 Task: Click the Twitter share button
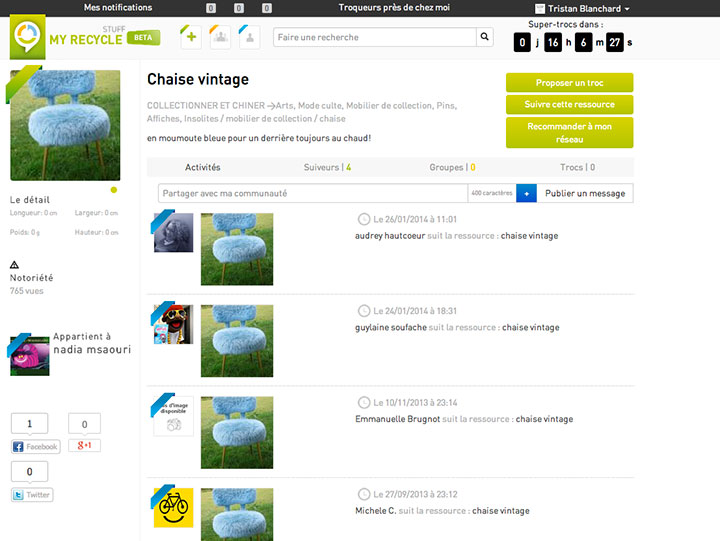(x=31, y=494)
